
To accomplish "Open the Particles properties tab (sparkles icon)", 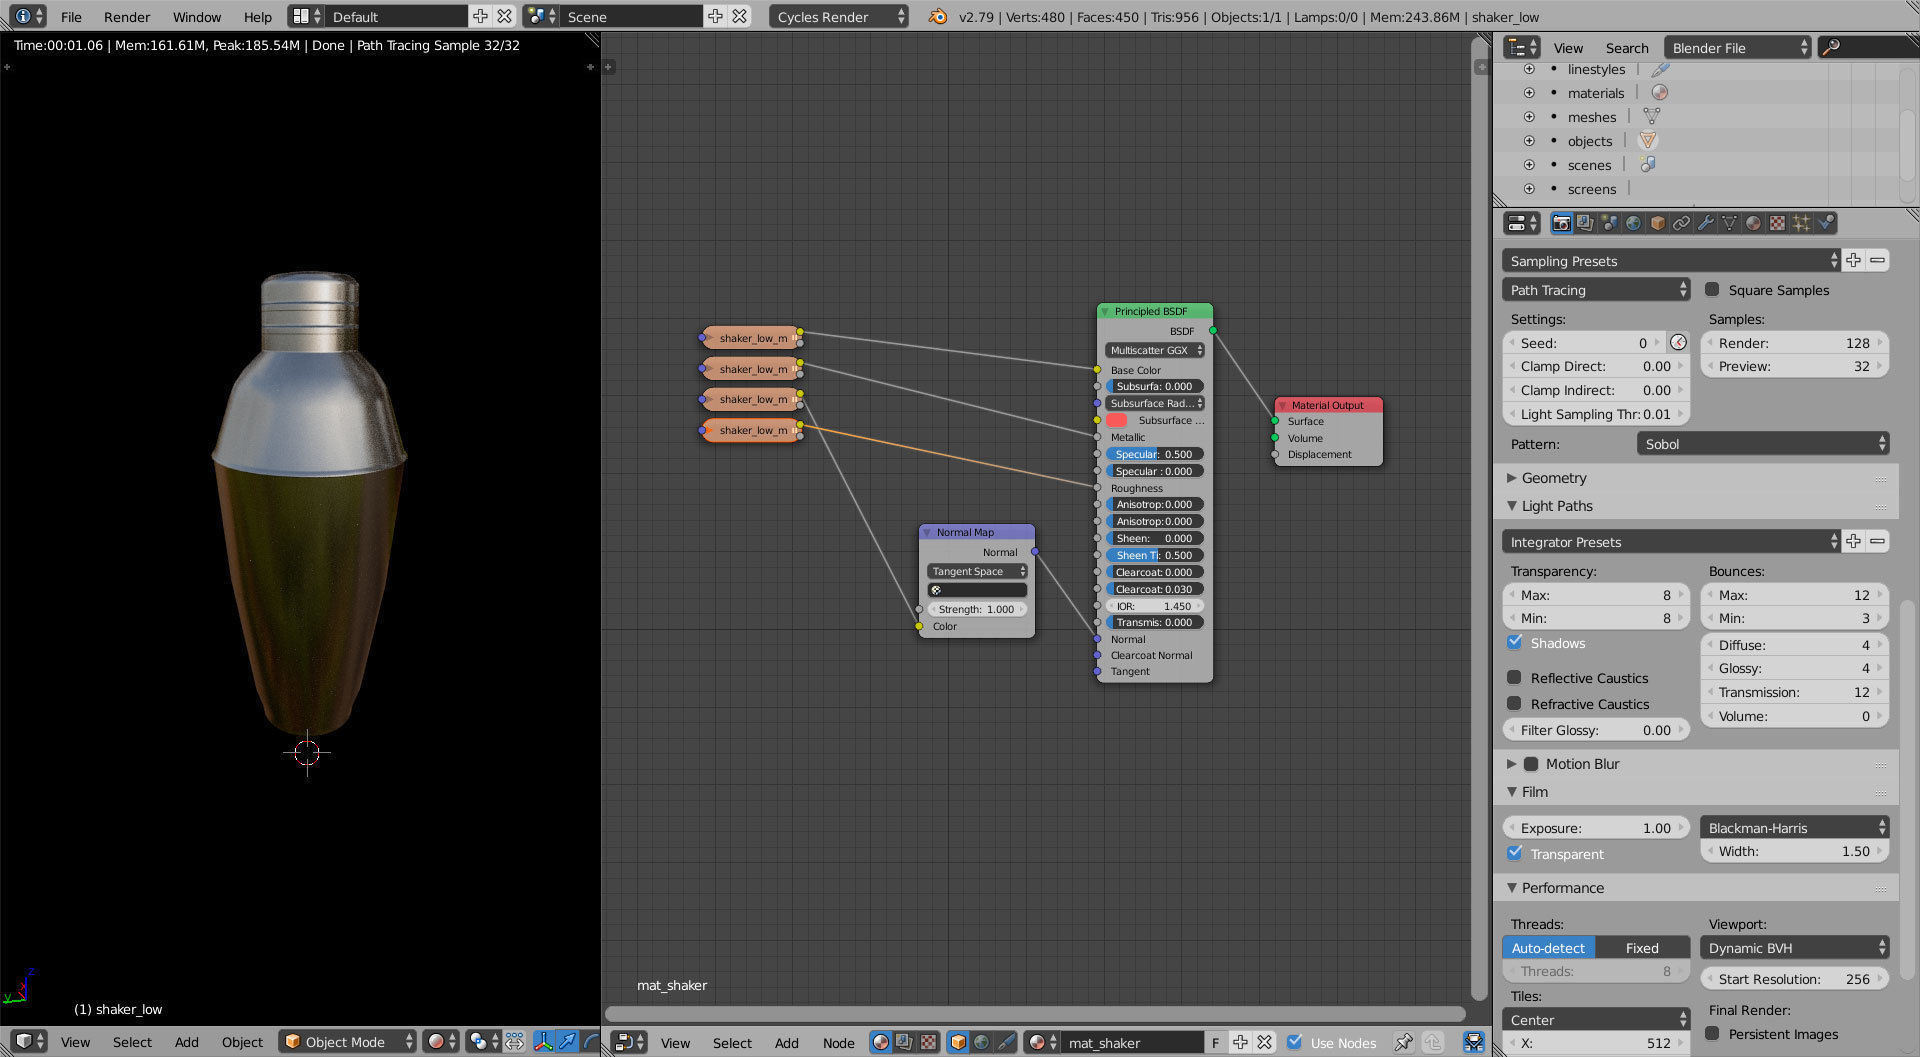I will coord(1801,223).
